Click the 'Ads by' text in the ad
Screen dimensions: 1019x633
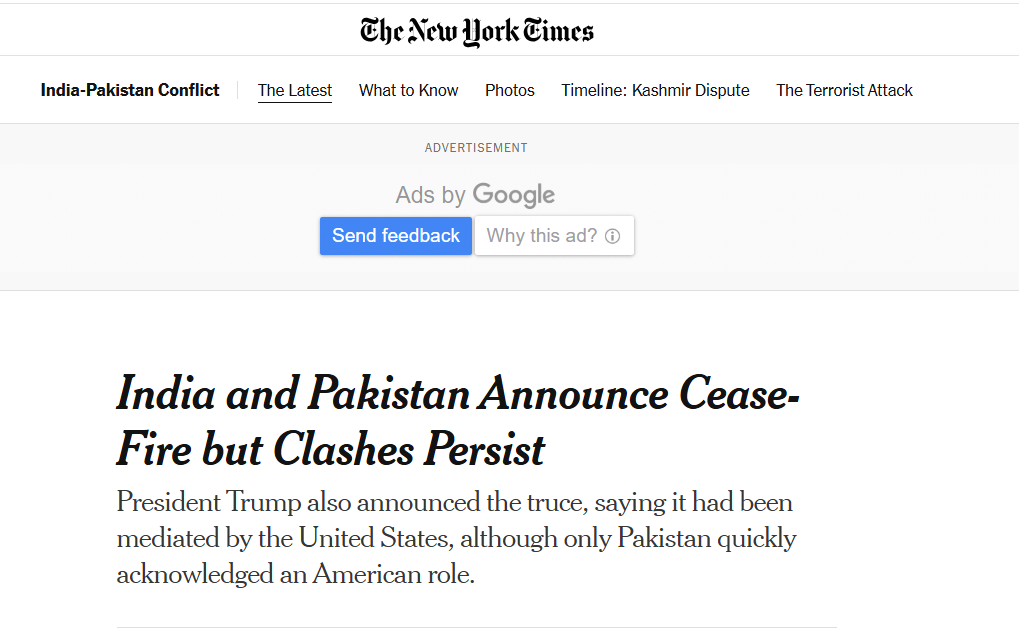(x=431, y=195)
